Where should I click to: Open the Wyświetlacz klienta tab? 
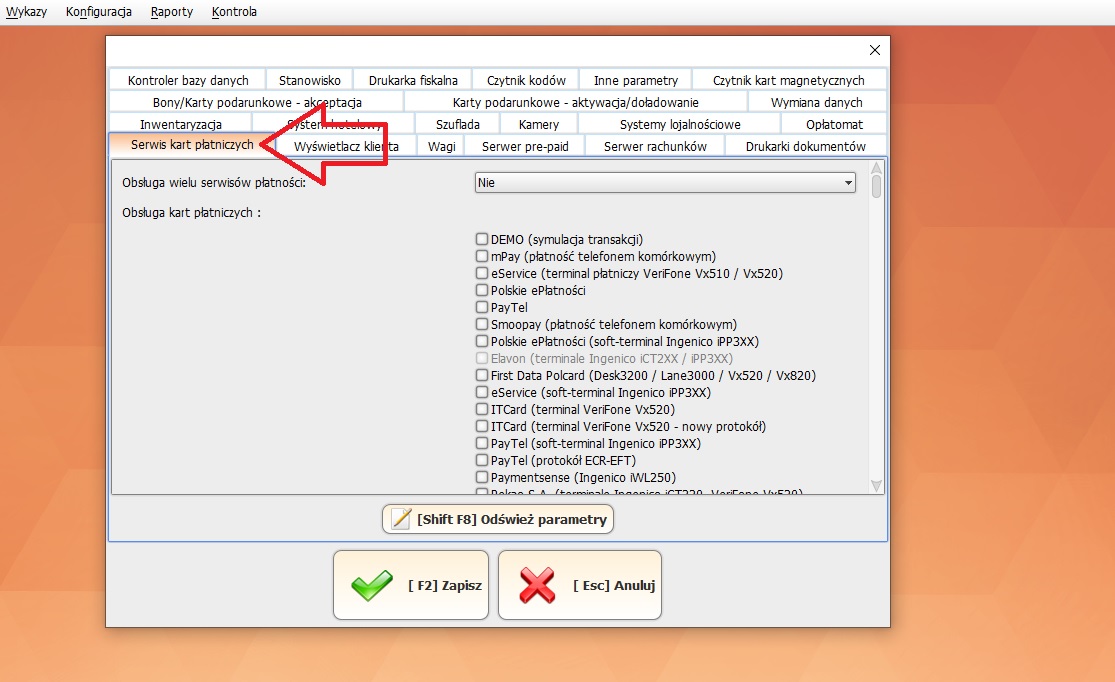[346, 146]
